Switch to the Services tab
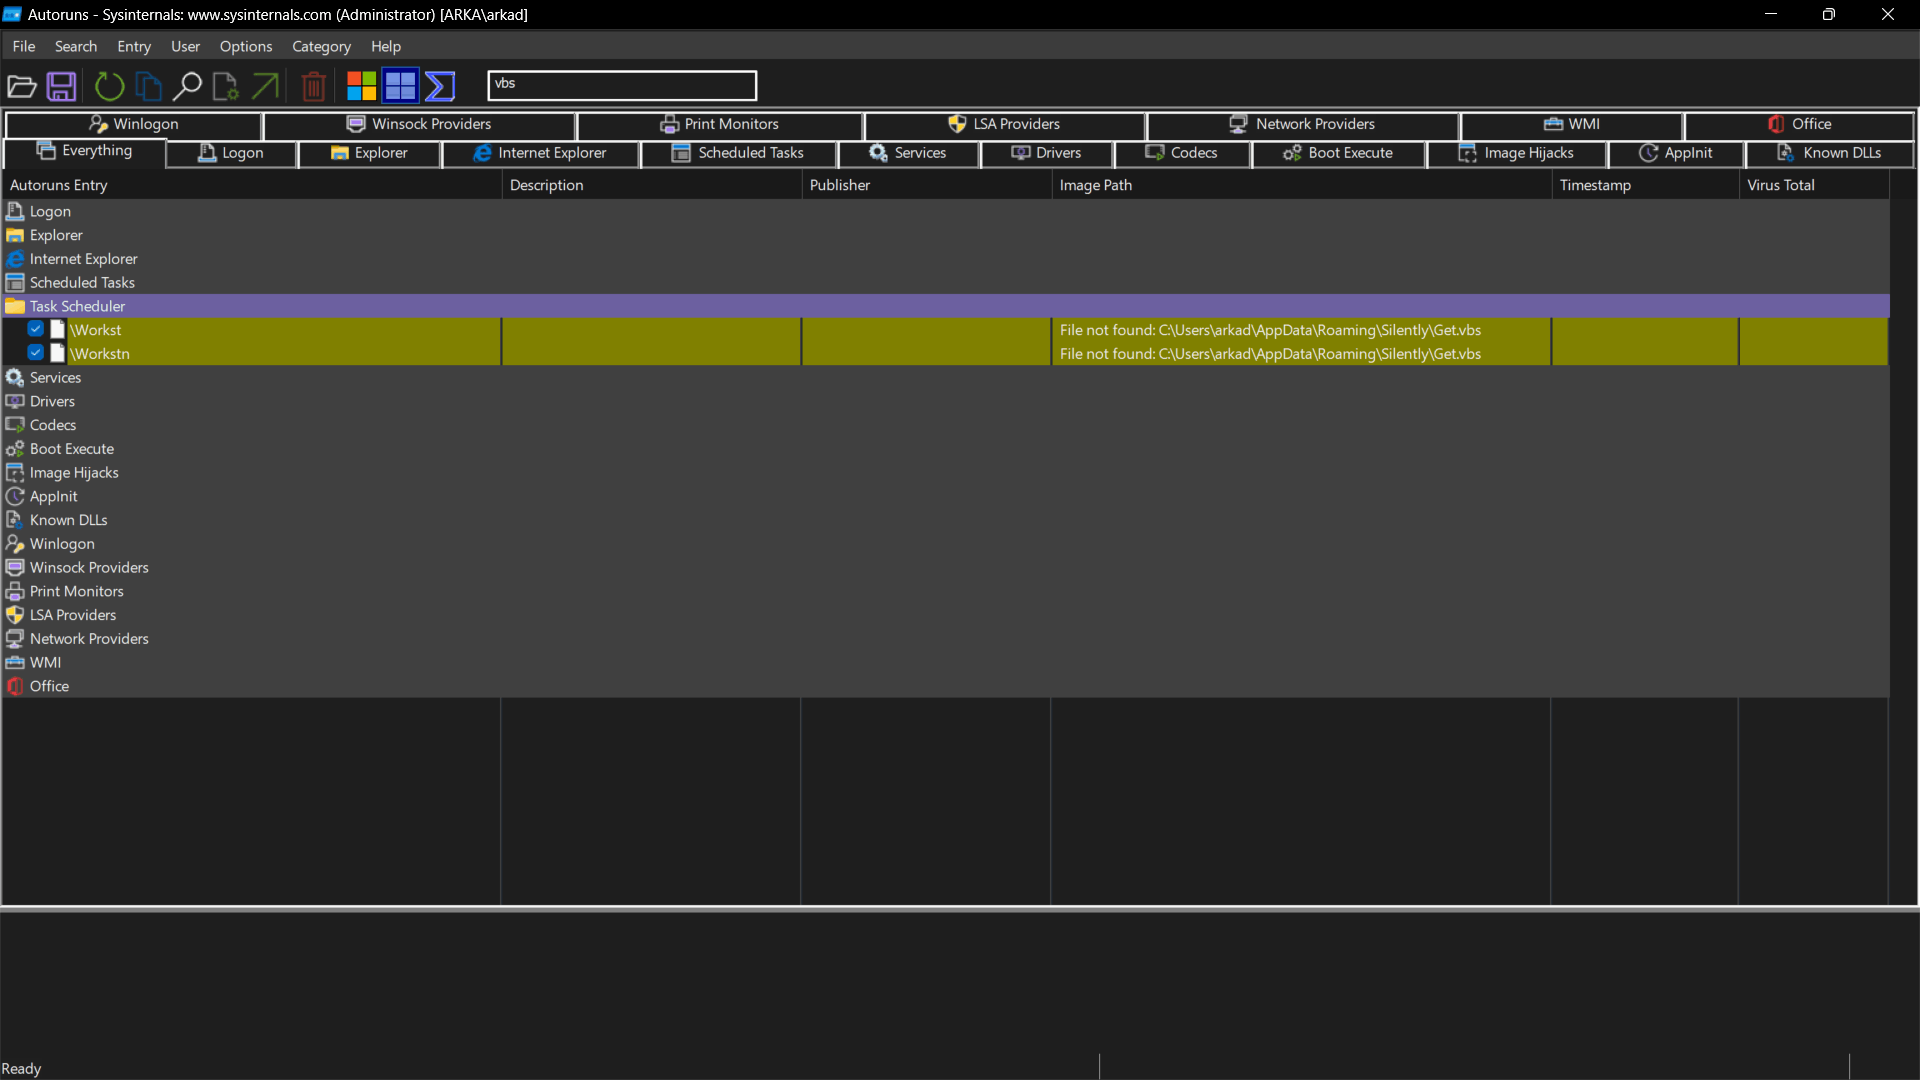 908,153
